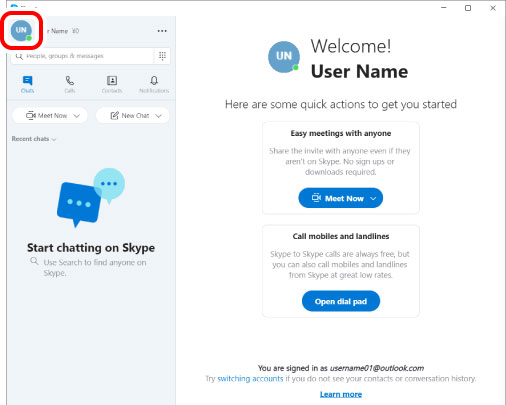506x405 pixels.
Task: Open the Learn more link
Action: point(341,394)
